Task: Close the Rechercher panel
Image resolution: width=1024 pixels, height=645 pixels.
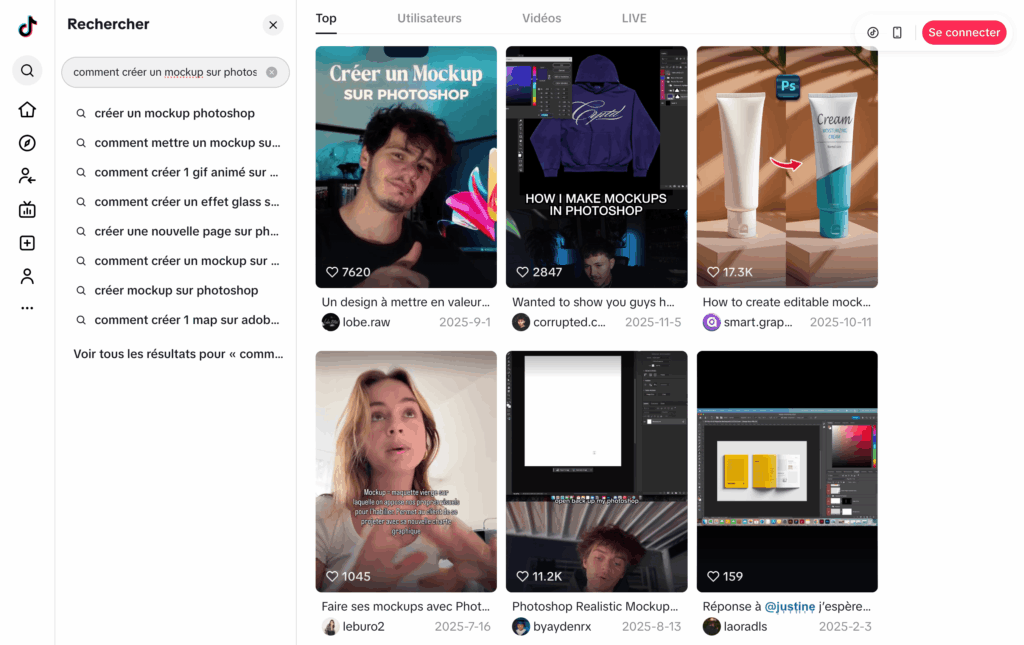Action: tap(272, 24)
